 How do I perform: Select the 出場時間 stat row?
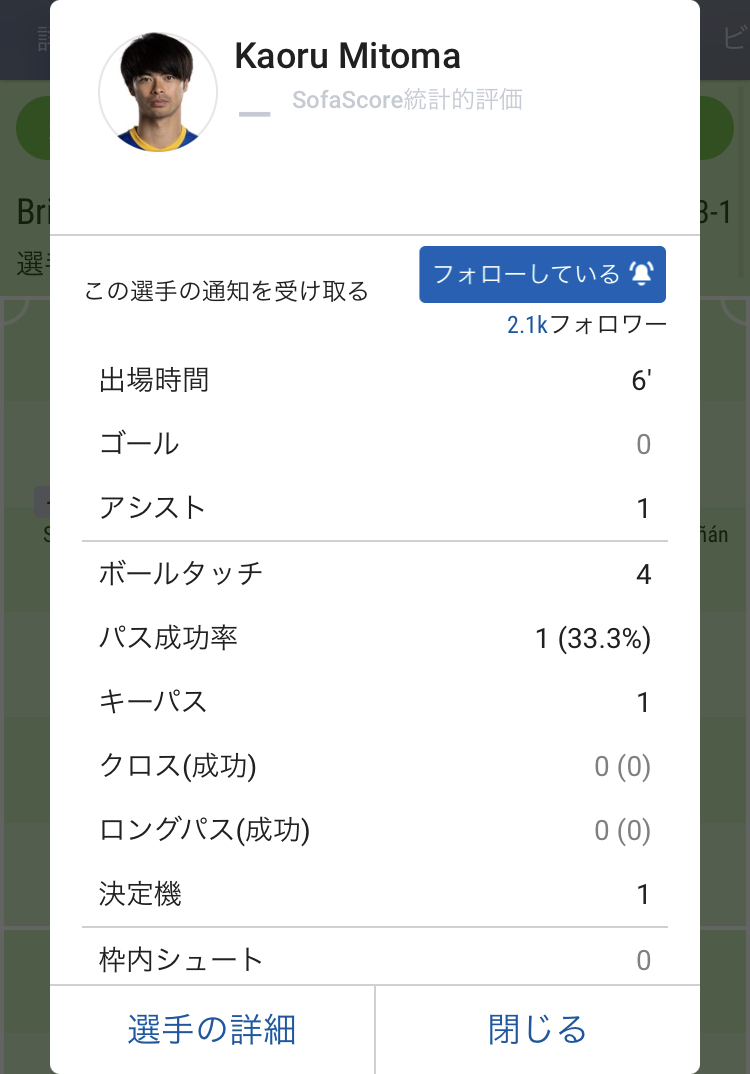pyautogui.click(x=375, y=380)
